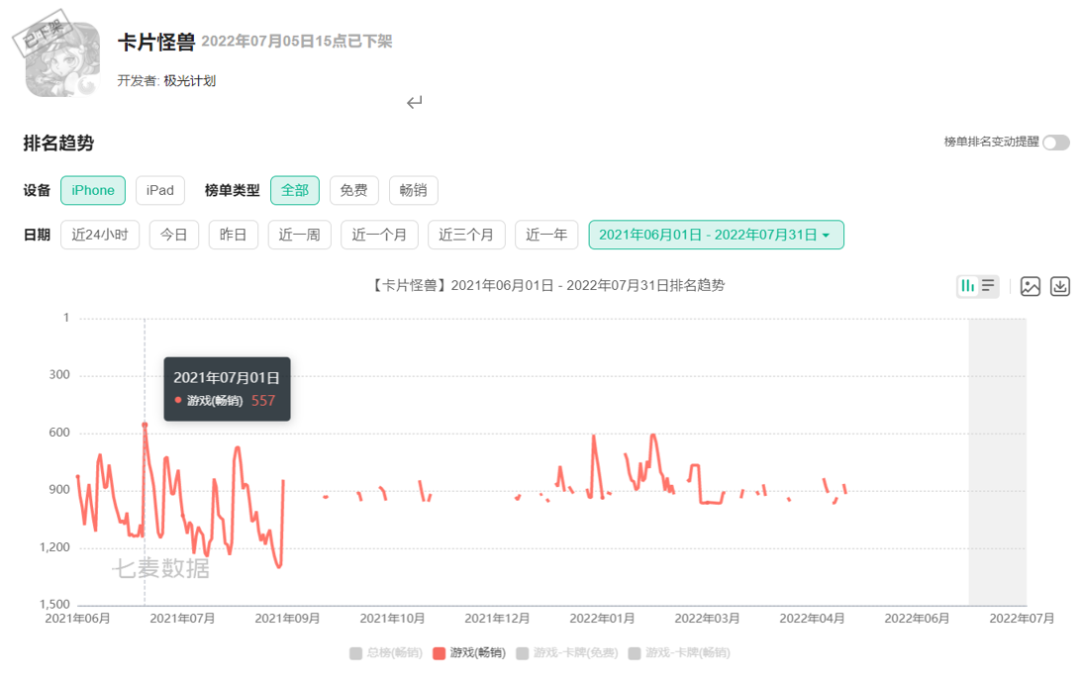The width and height of the screenshot is (1080, 681).
Task: Set date range to 近一年
Action: [546, 235]
